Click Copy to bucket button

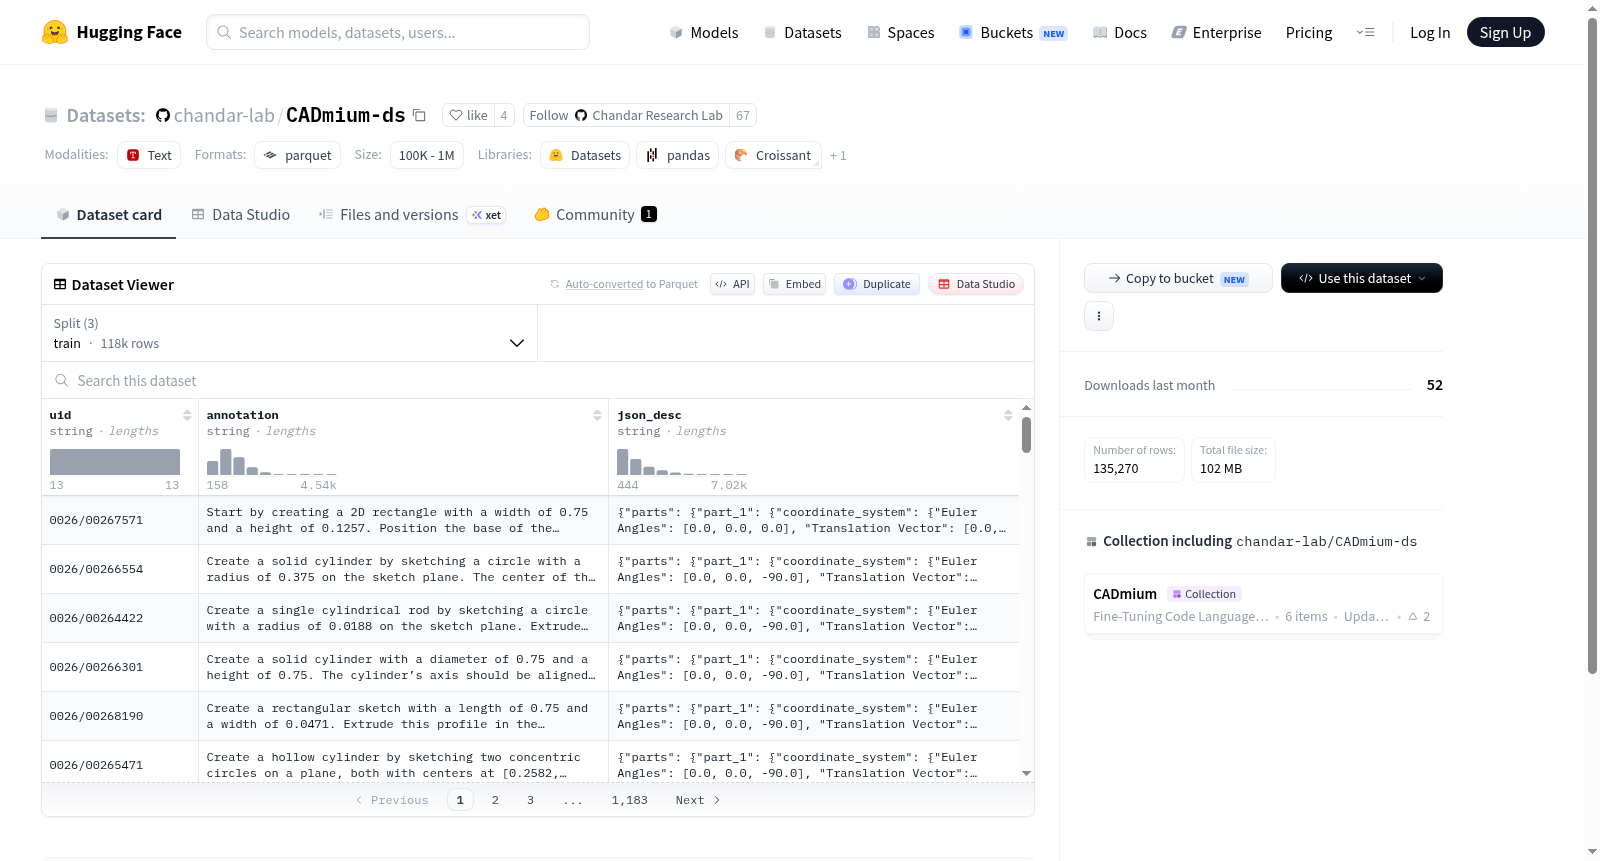pos(1178,278)
